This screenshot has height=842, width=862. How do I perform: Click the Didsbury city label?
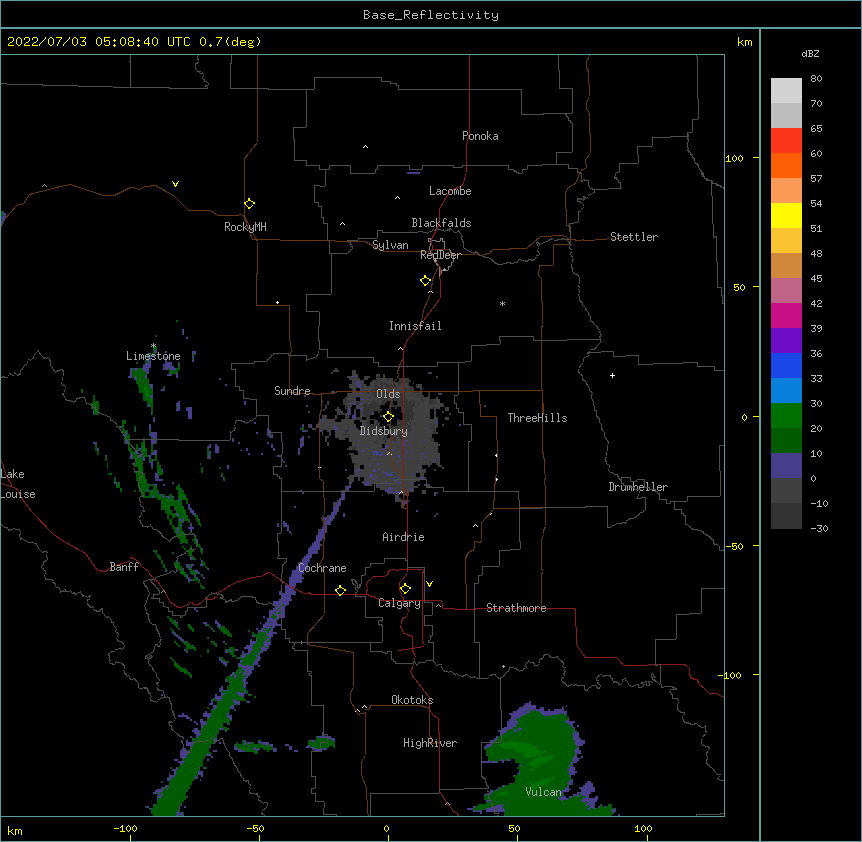pos(384,431)
